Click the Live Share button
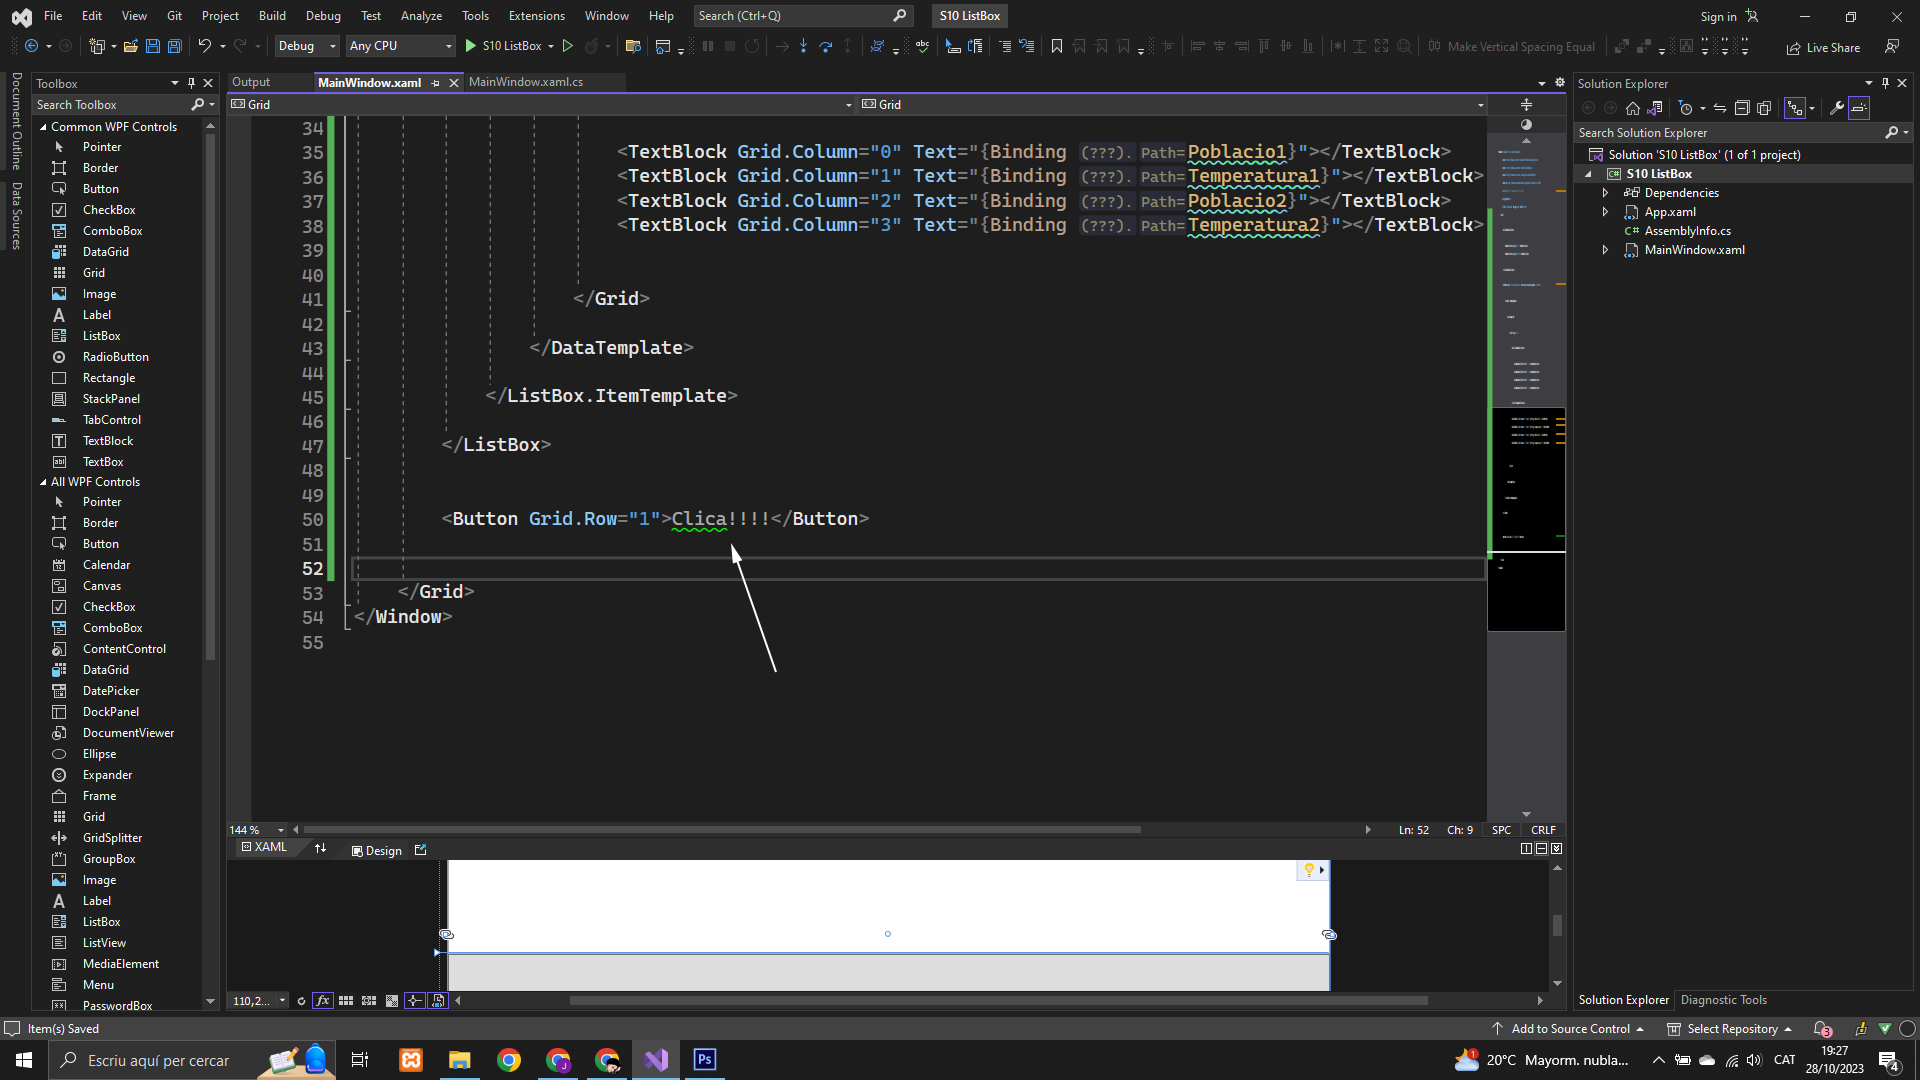The height and width of the screenshot is (1080, 1920). tap(1823, 47)
